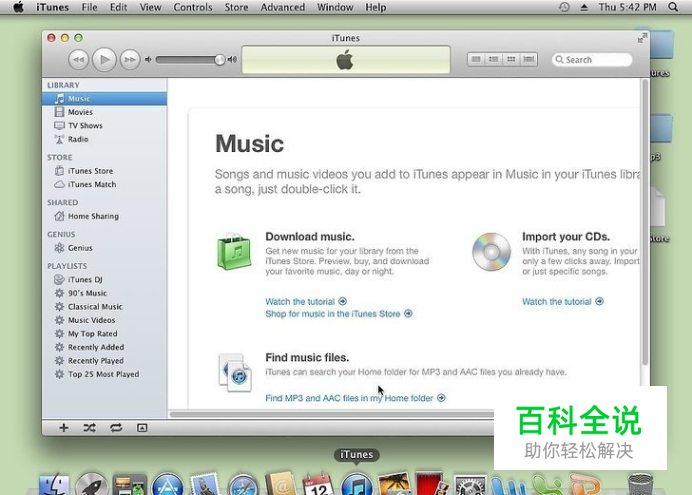Open the Edit menu

[x=118, y=7]
